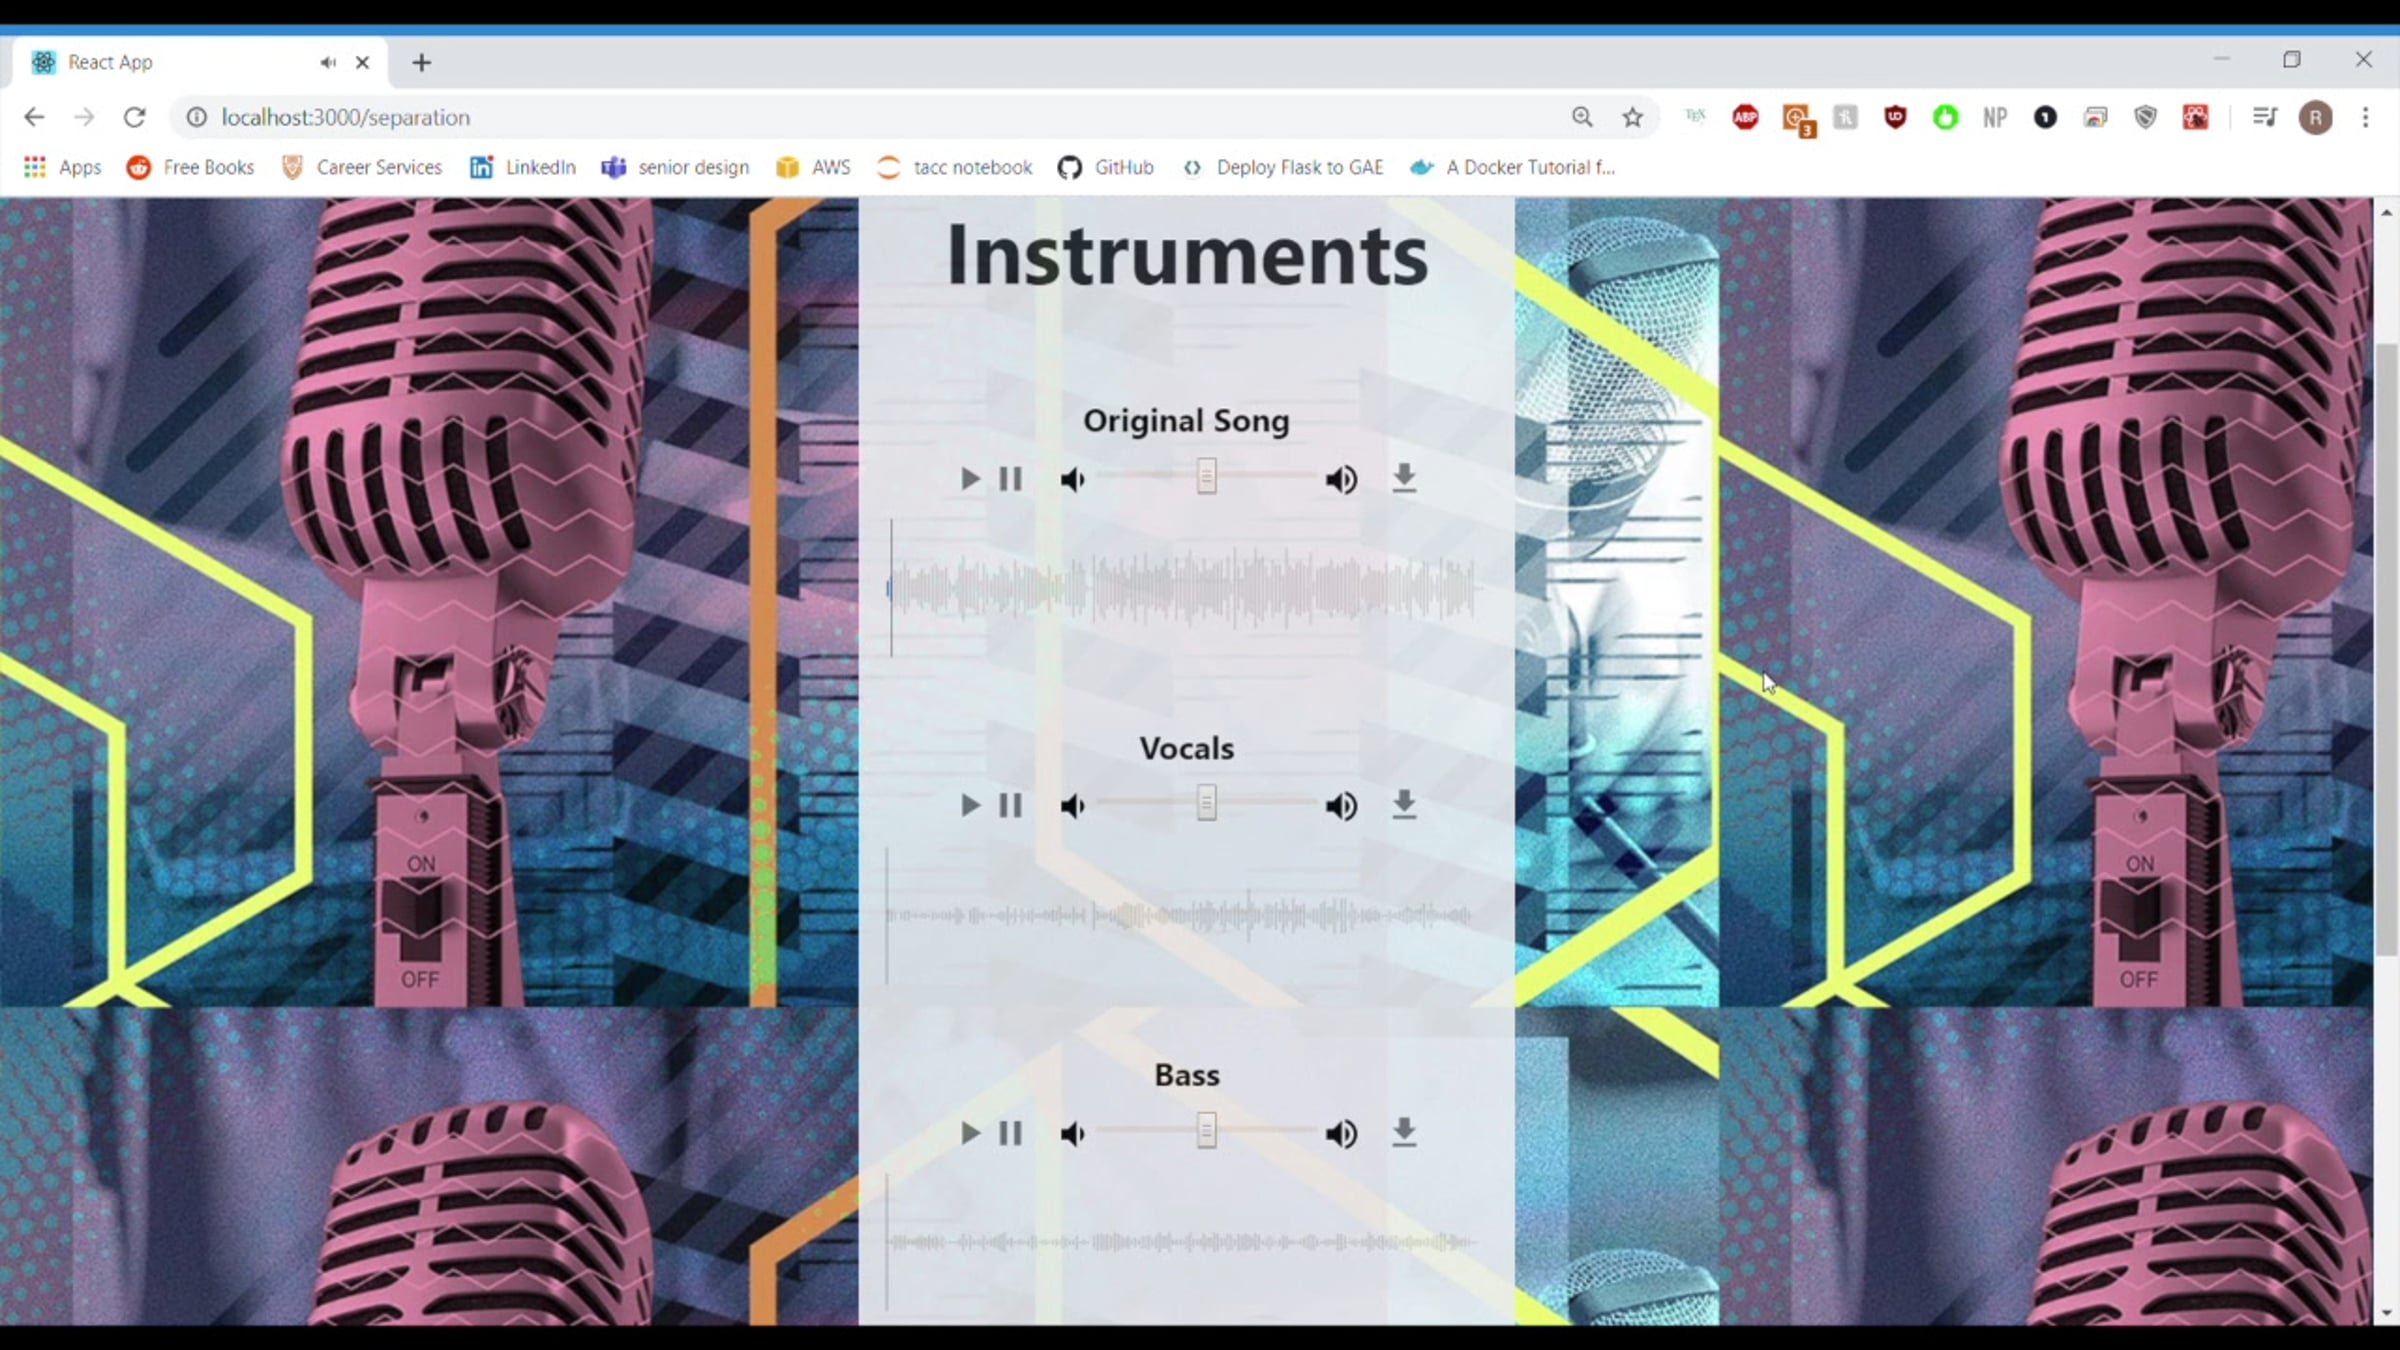Click inside the Original Song waveform
This screenshot has width=2400, height=1350.
coord(1180,588)
